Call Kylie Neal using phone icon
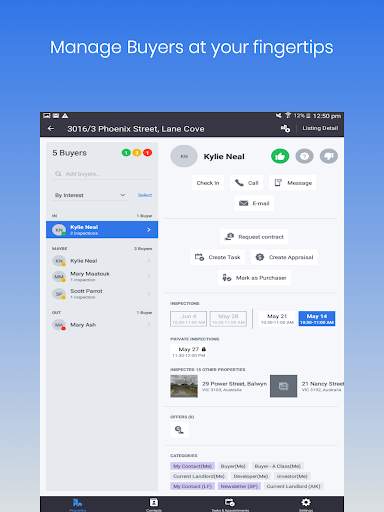The image size is (384, 512). pyautogui.click(x=247, y=183)
